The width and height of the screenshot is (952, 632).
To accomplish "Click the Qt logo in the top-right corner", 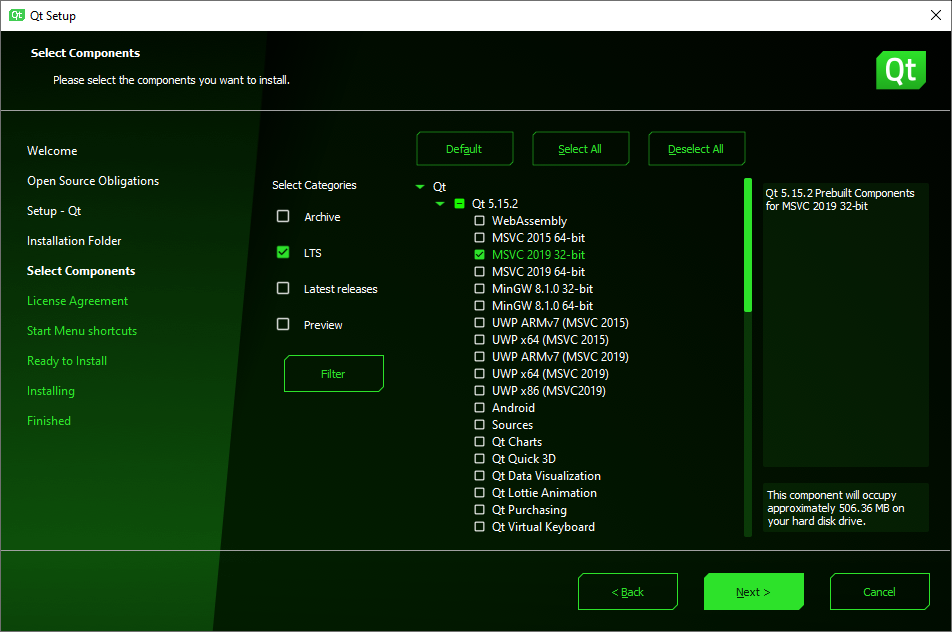I will (x=900, y=70).
